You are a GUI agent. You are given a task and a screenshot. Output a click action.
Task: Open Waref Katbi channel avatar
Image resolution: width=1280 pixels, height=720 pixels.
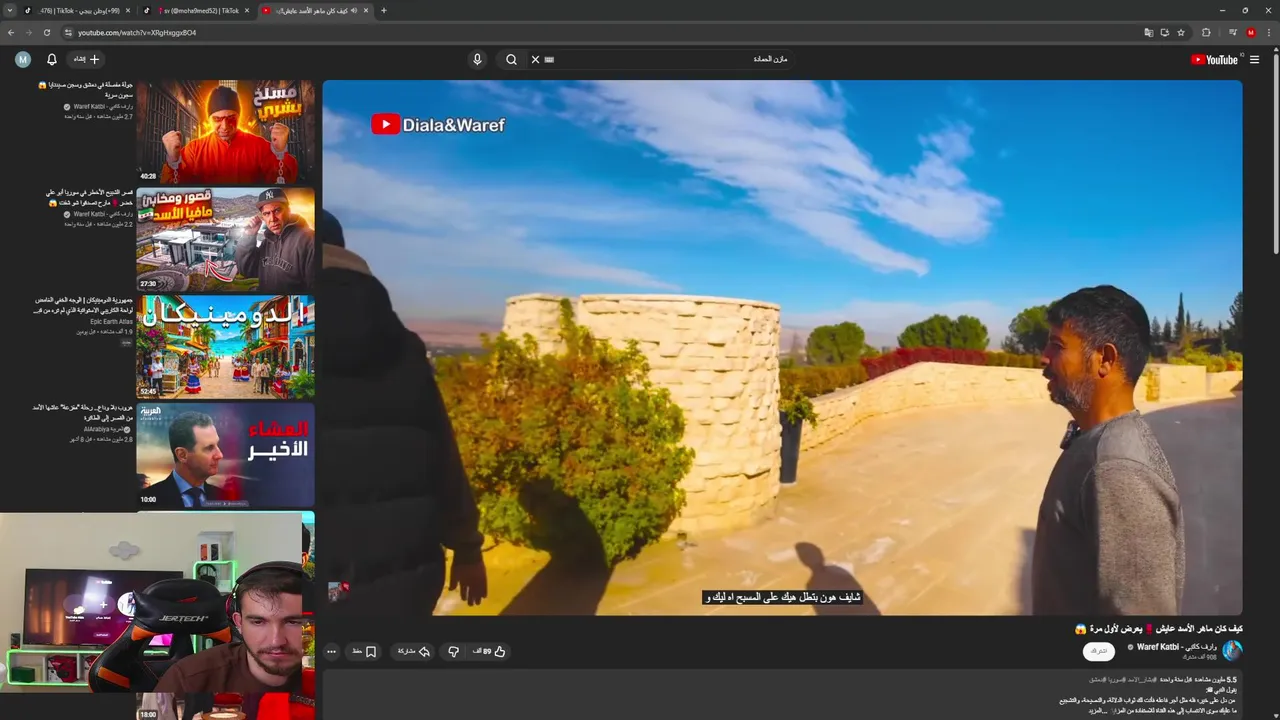[x=1232, y=651]
